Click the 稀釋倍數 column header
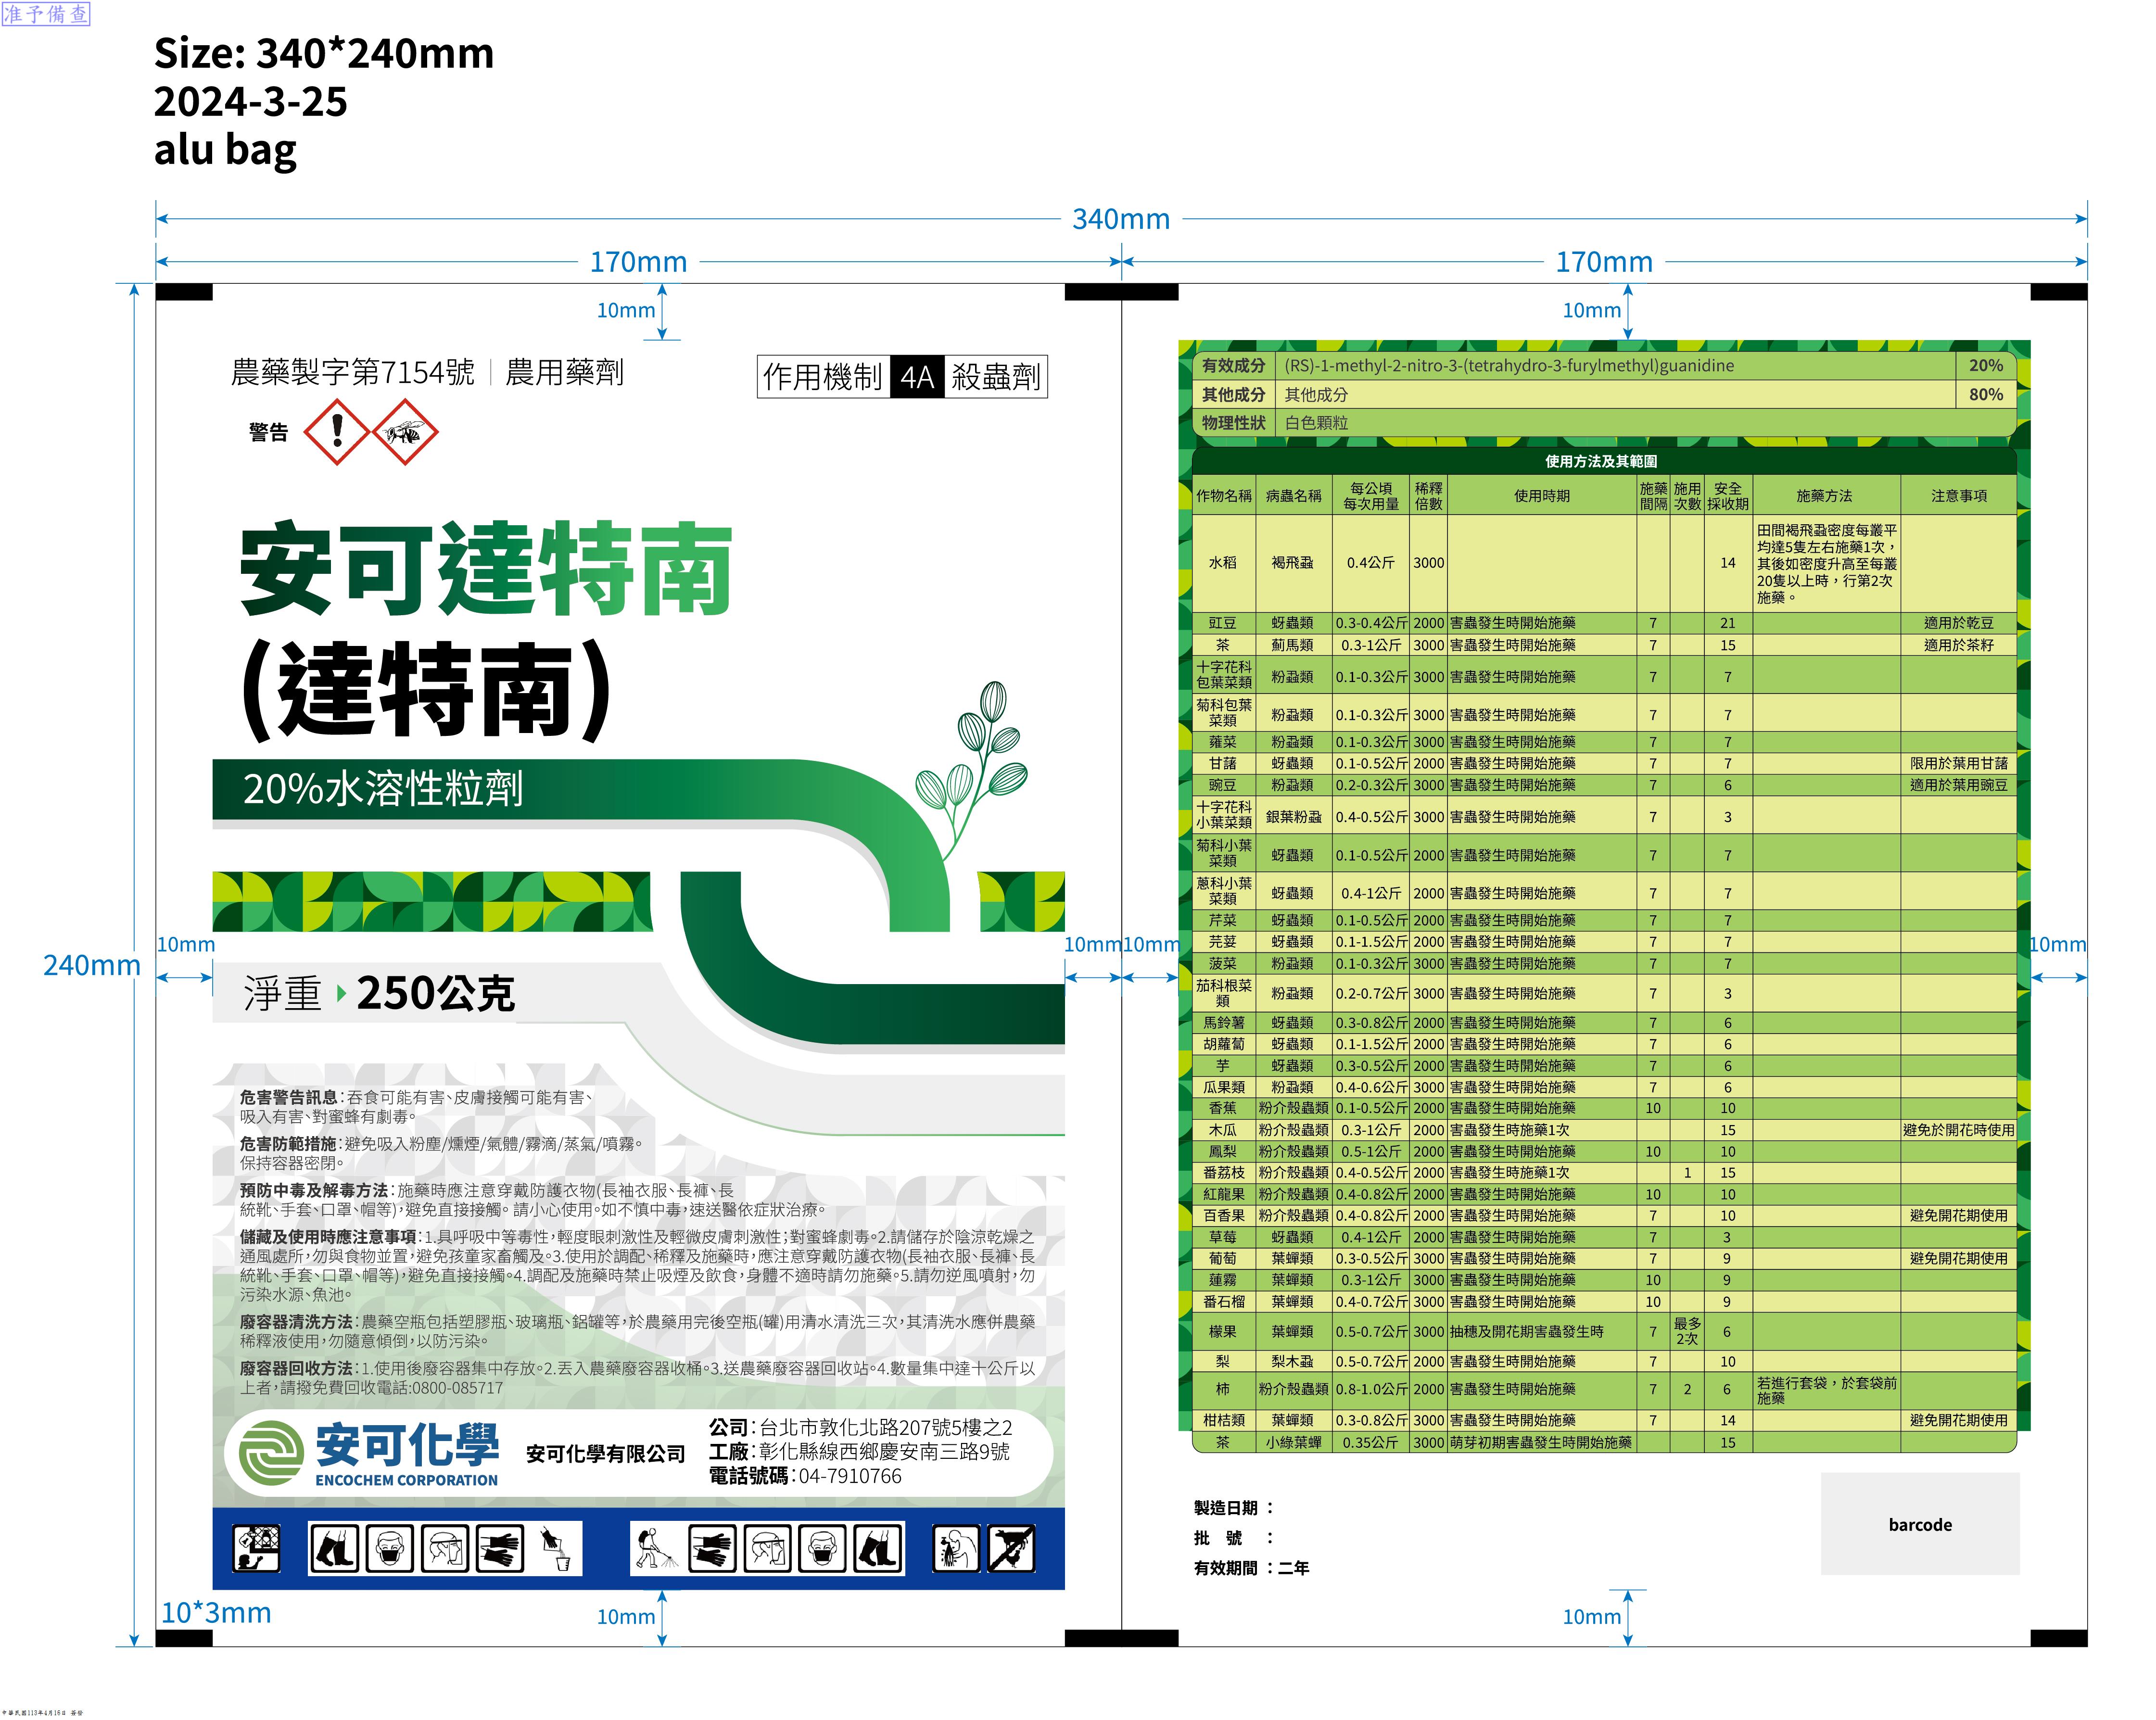Viewport: 2156px width, 1720px height. [1428, 496]
